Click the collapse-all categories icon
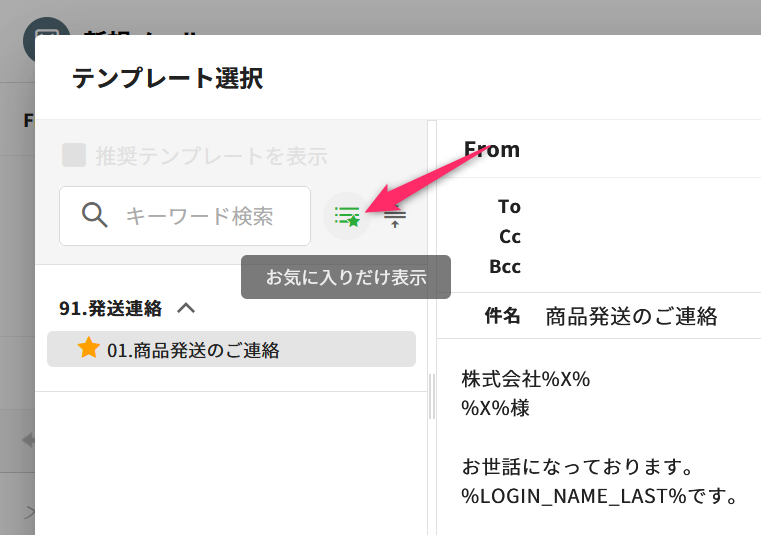The height and width of the screenshot is (535, 761). [x=395, y=216]
